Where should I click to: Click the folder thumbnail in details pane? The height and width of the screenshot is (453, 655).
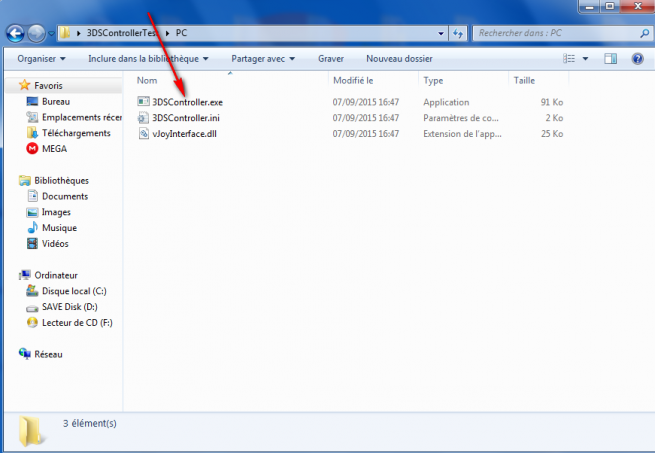(x=32, y=430)
